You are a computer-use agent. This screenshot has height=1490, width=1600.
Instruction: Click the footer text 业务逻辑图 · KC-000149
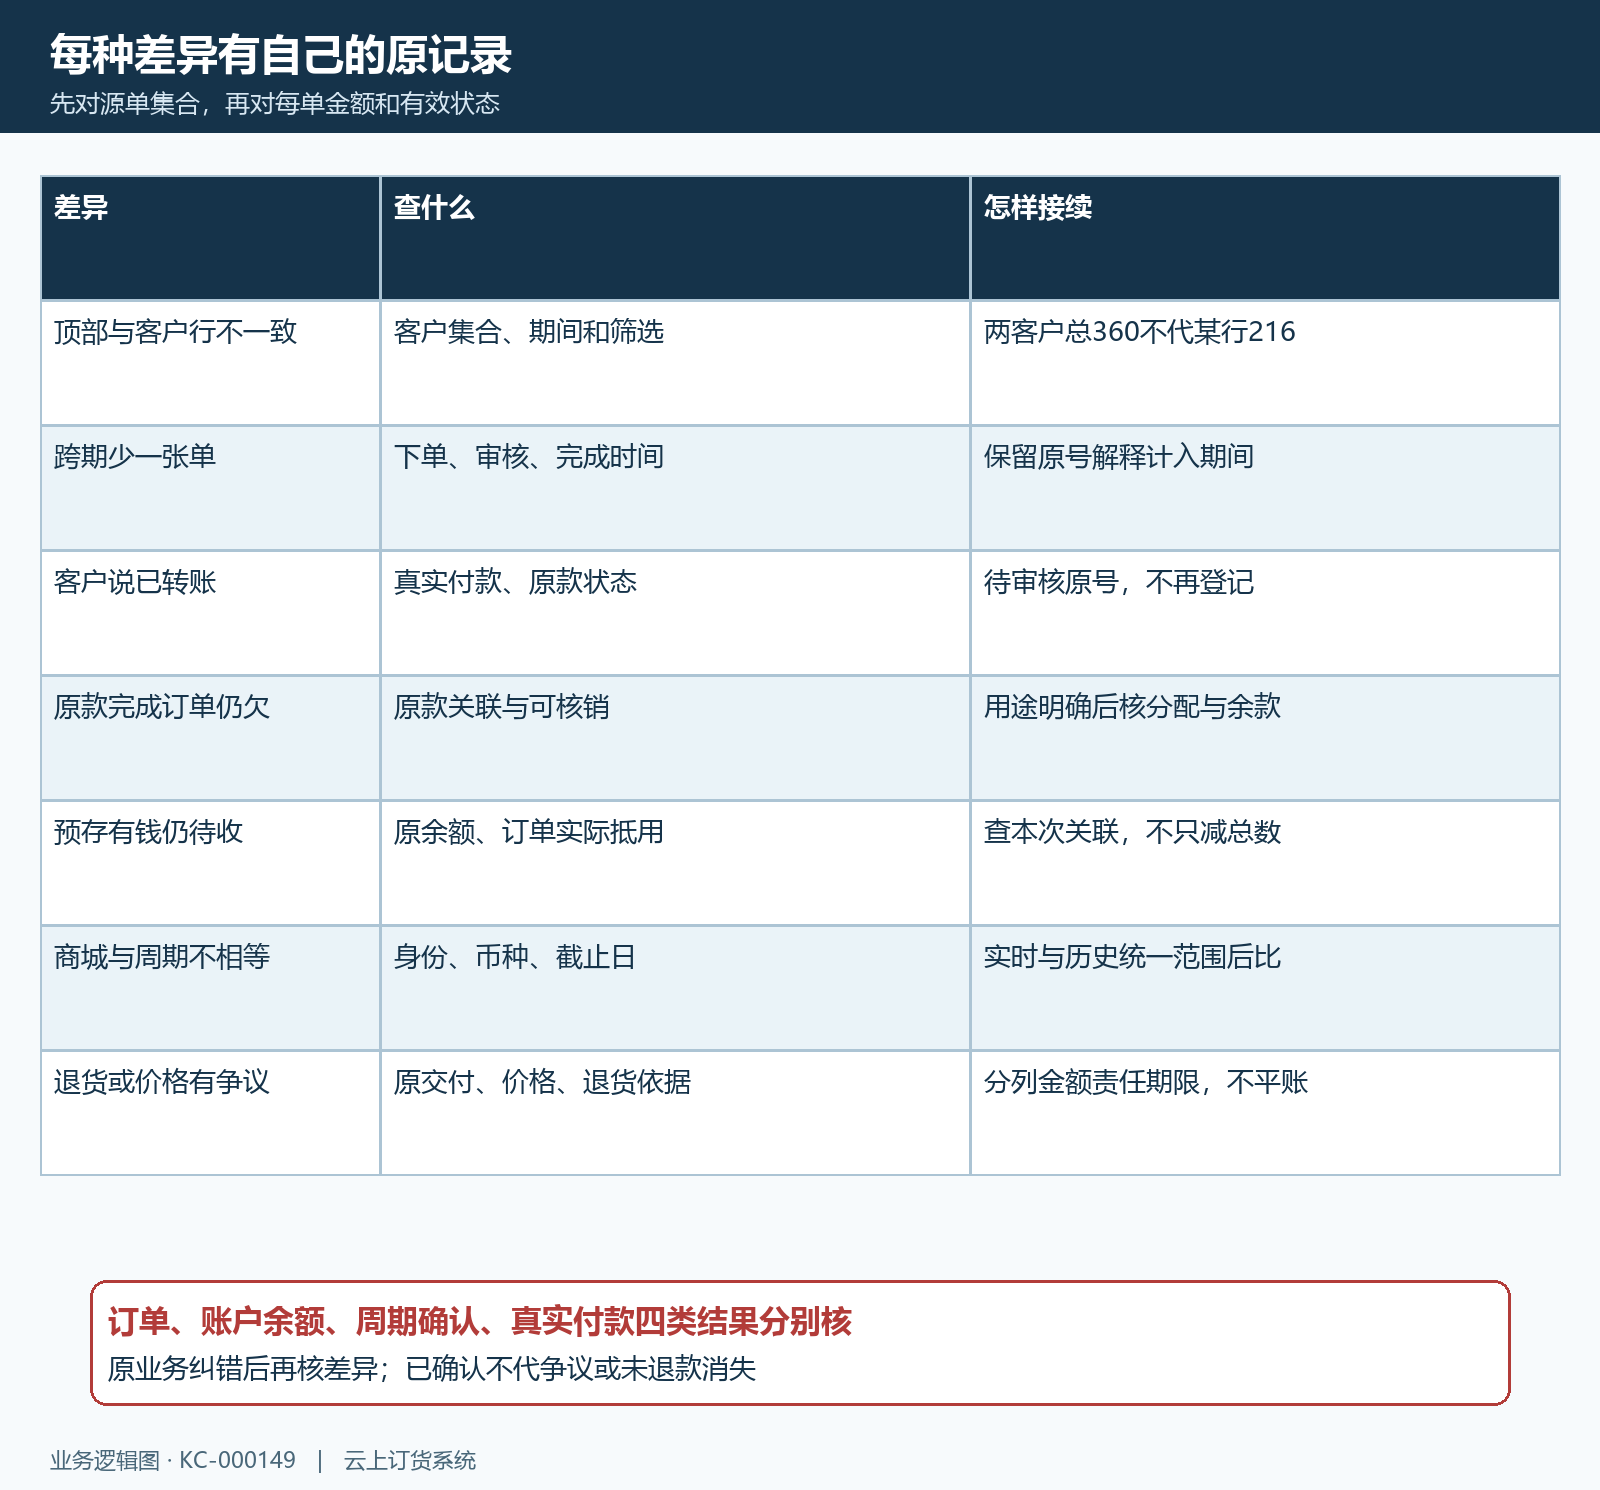coord(173,1461)
